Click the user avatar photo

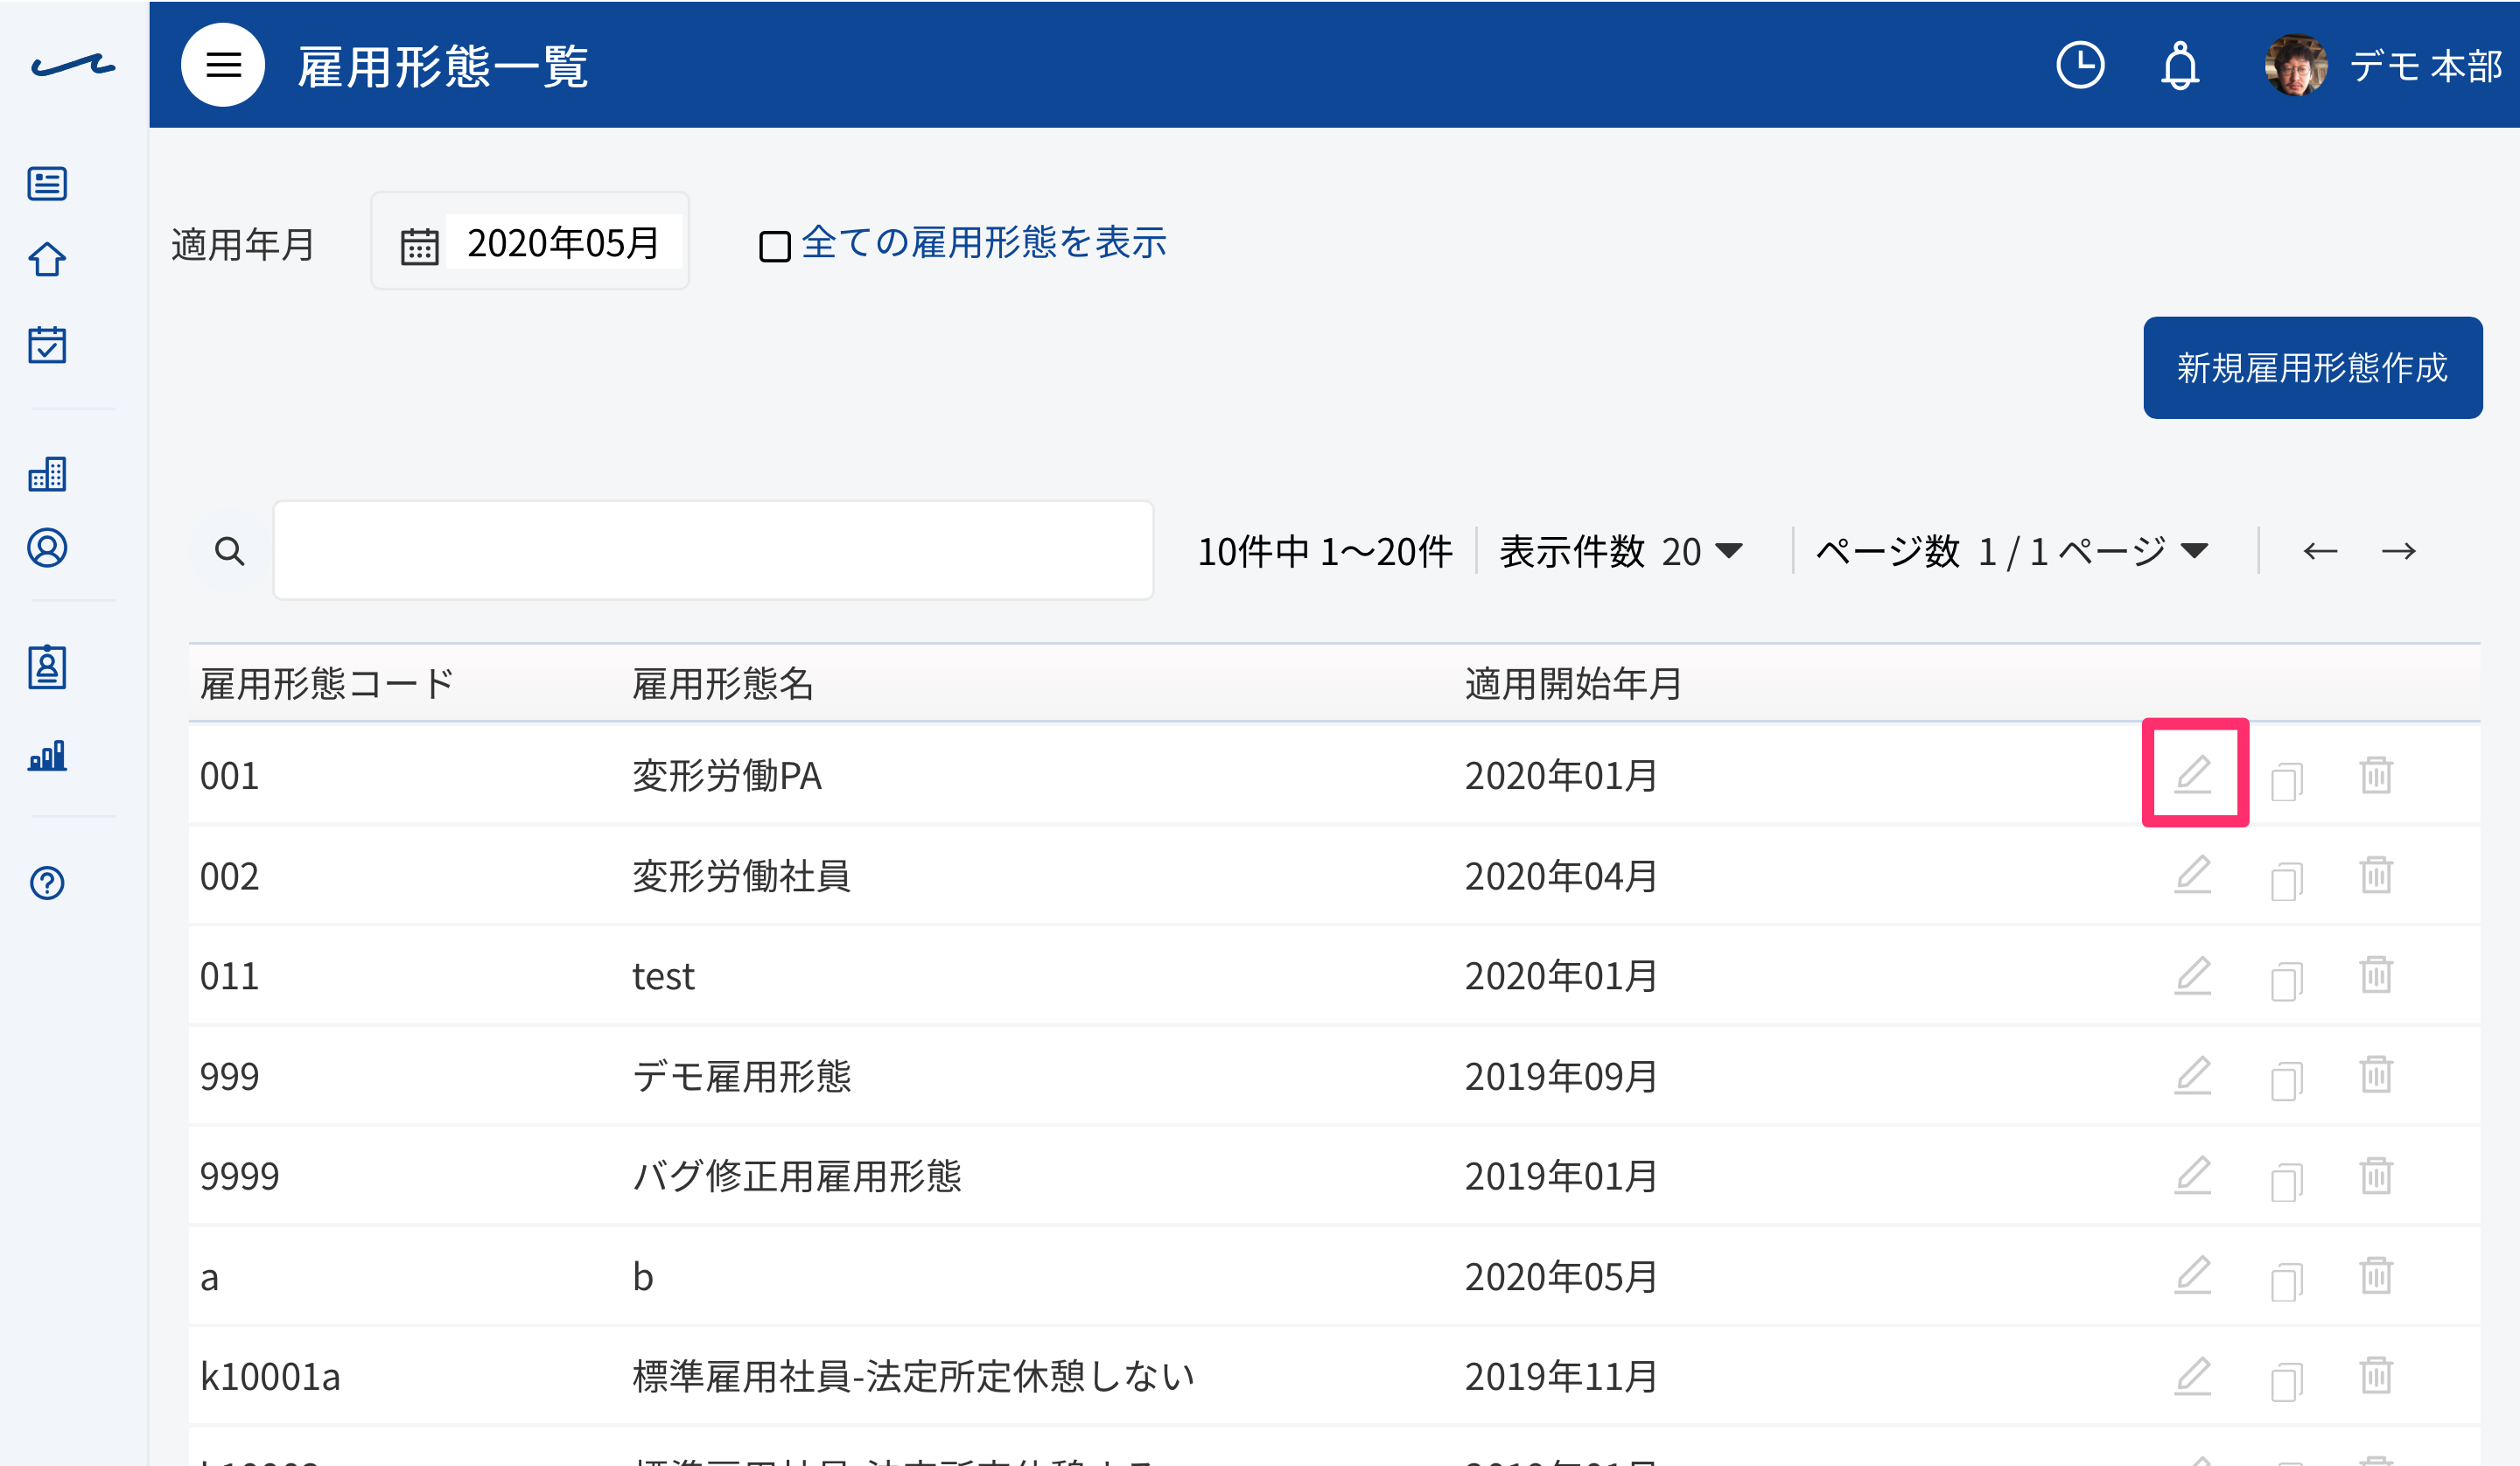pyautogui.click(x=2296, y=65)
